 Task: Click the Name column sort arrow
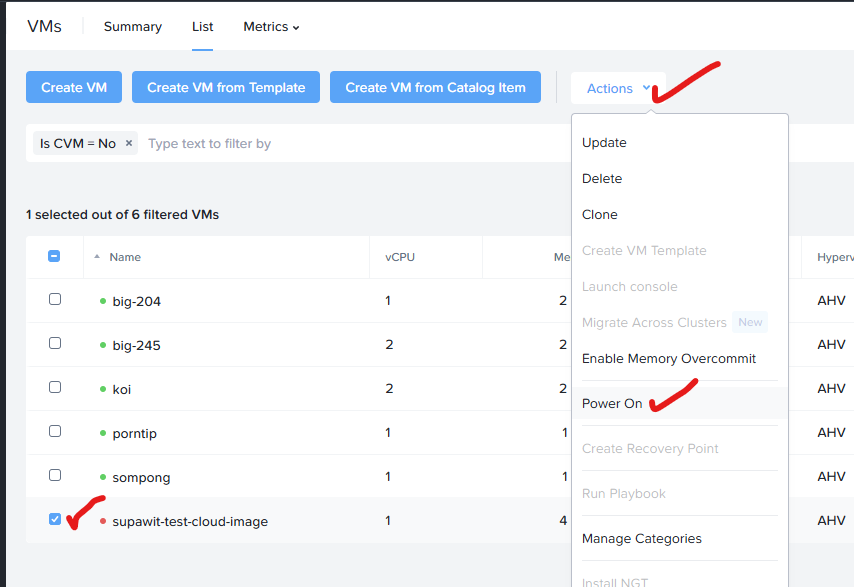point(97,257)
